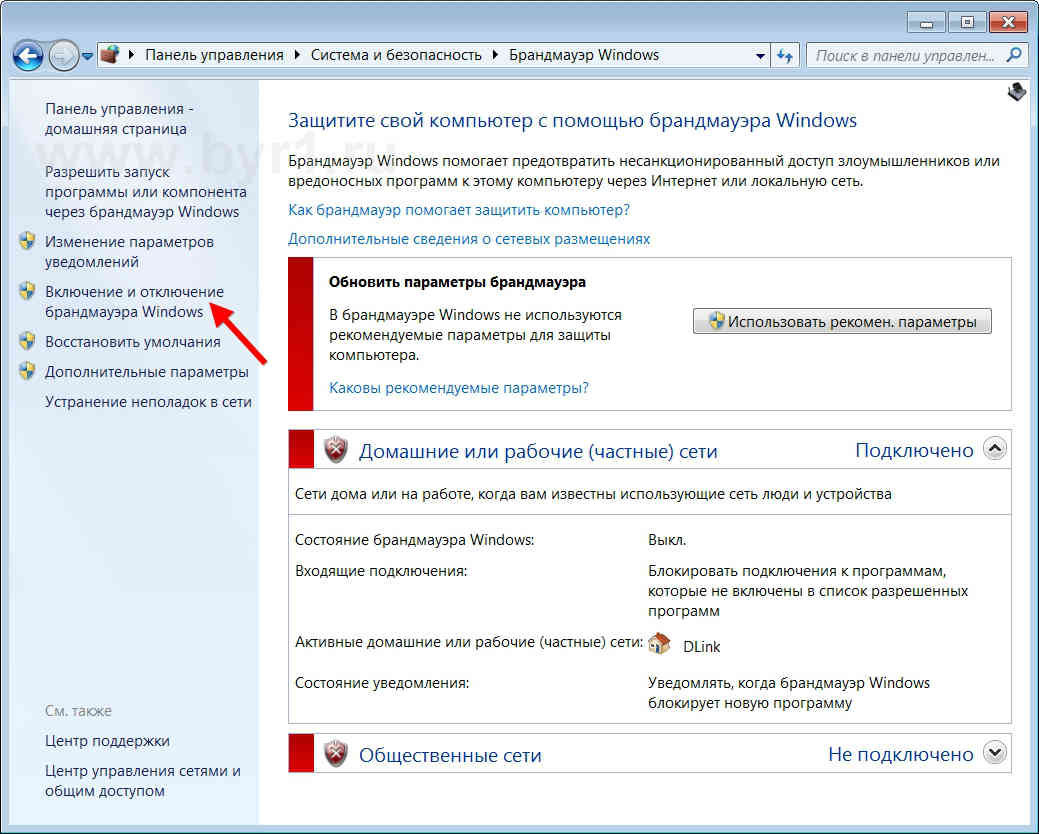The height and width of the screenshot is (834, 1039).
Task: Click Использовать рекомен. параметры button
Action: click(x=842, y=321)
